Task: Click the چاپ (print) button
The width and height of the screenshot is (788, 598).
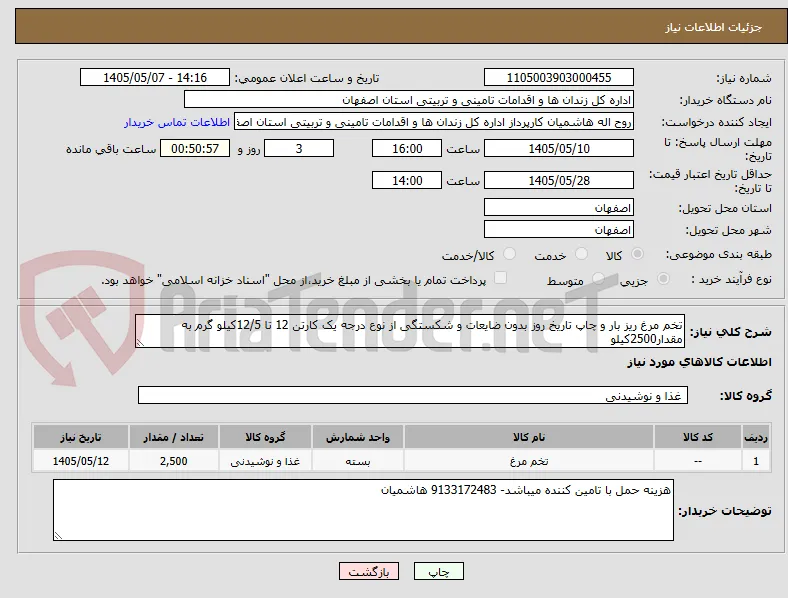Action: pyautogui.click(x=438, y=571)
